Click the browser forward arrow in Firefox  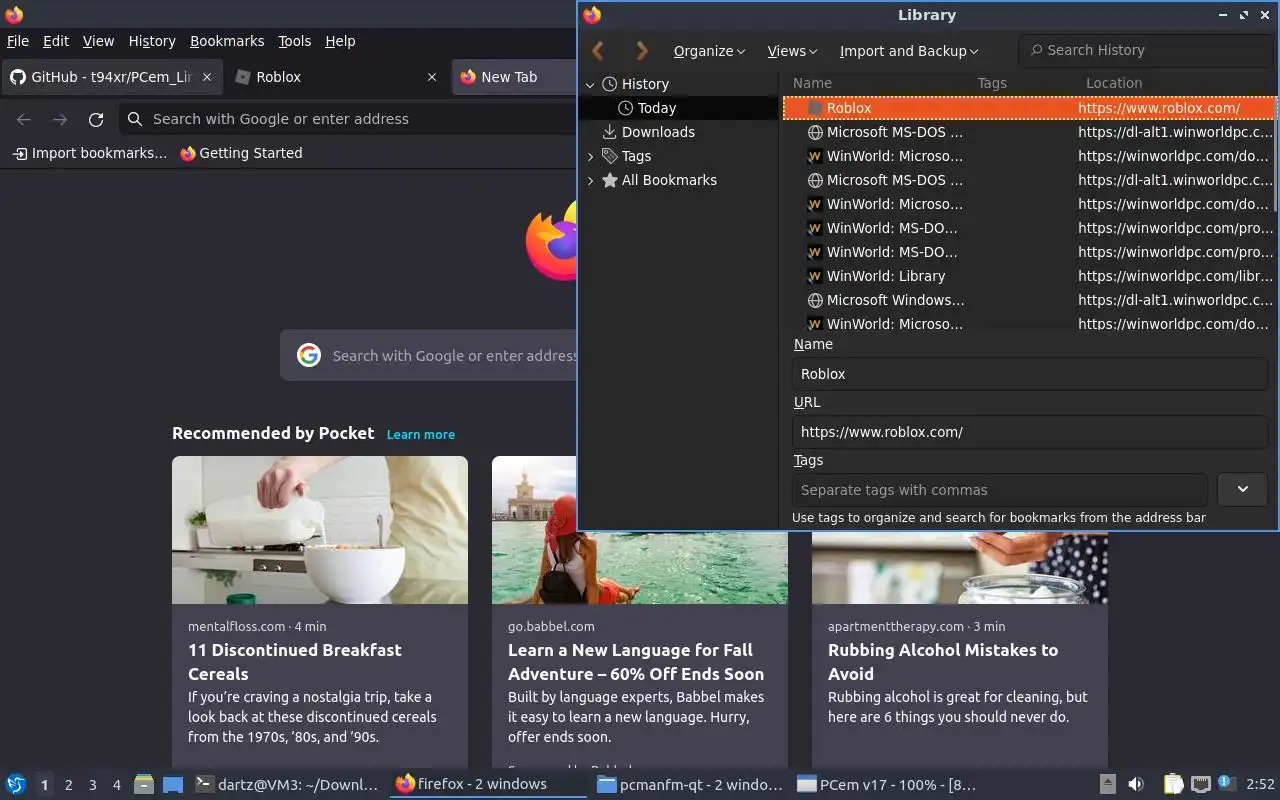(60, 119)
